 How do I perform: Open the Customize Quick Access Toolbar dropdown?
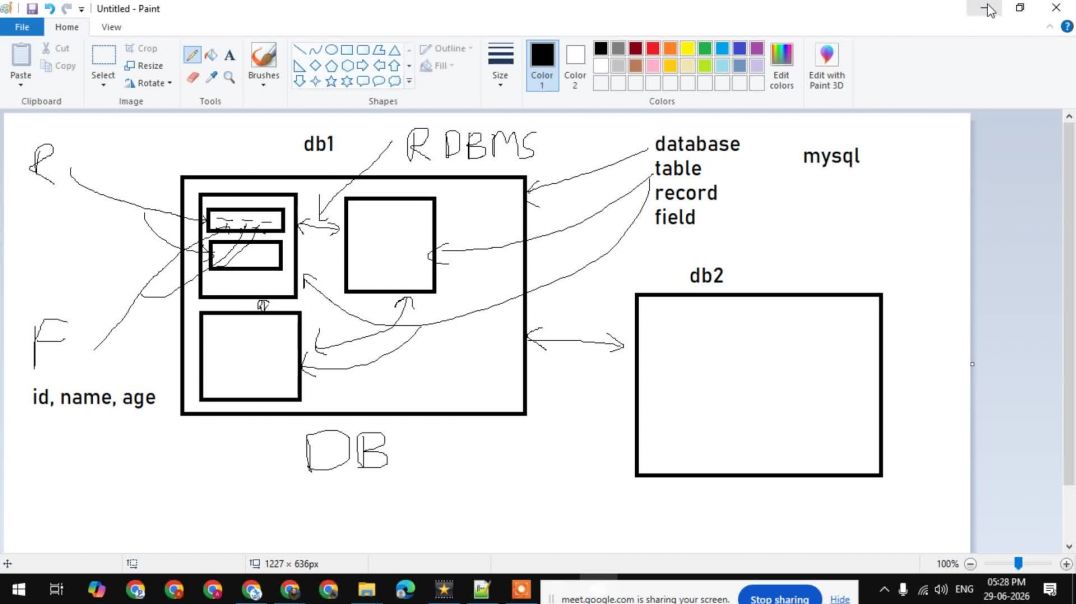click(82, 10)
